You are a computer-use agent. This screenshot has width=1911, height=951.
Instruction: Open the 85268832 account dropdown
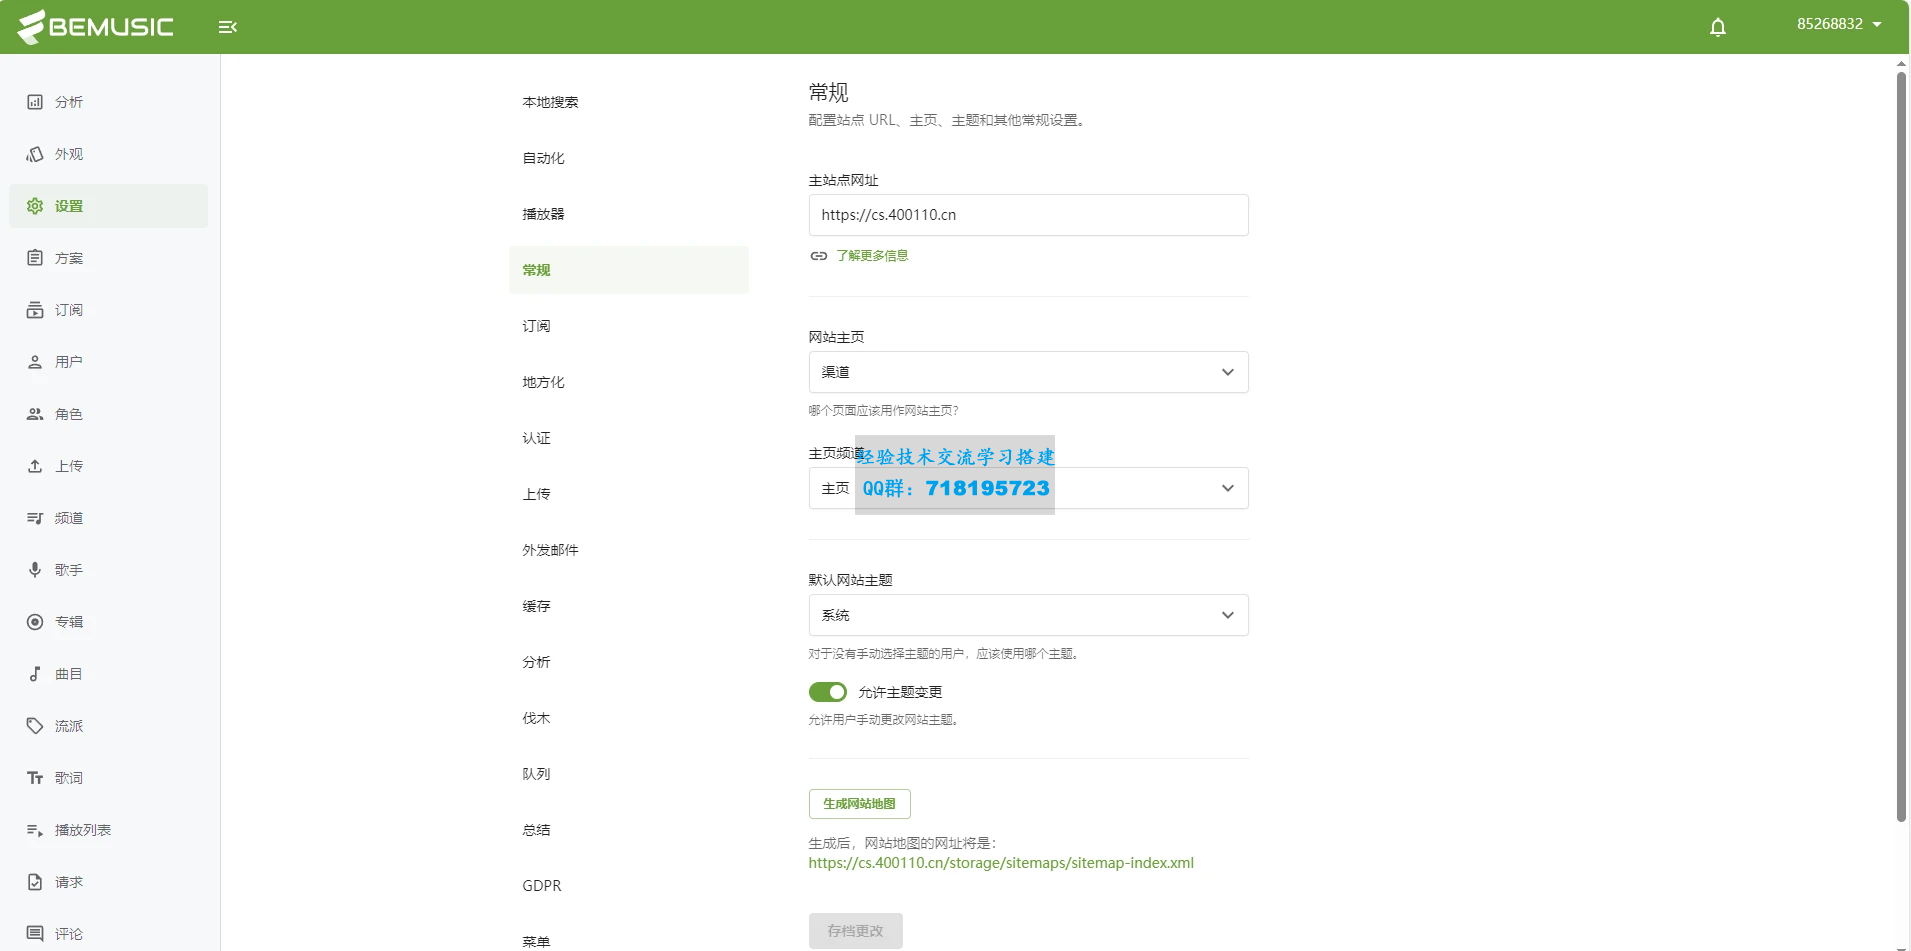coord(1838,23)
